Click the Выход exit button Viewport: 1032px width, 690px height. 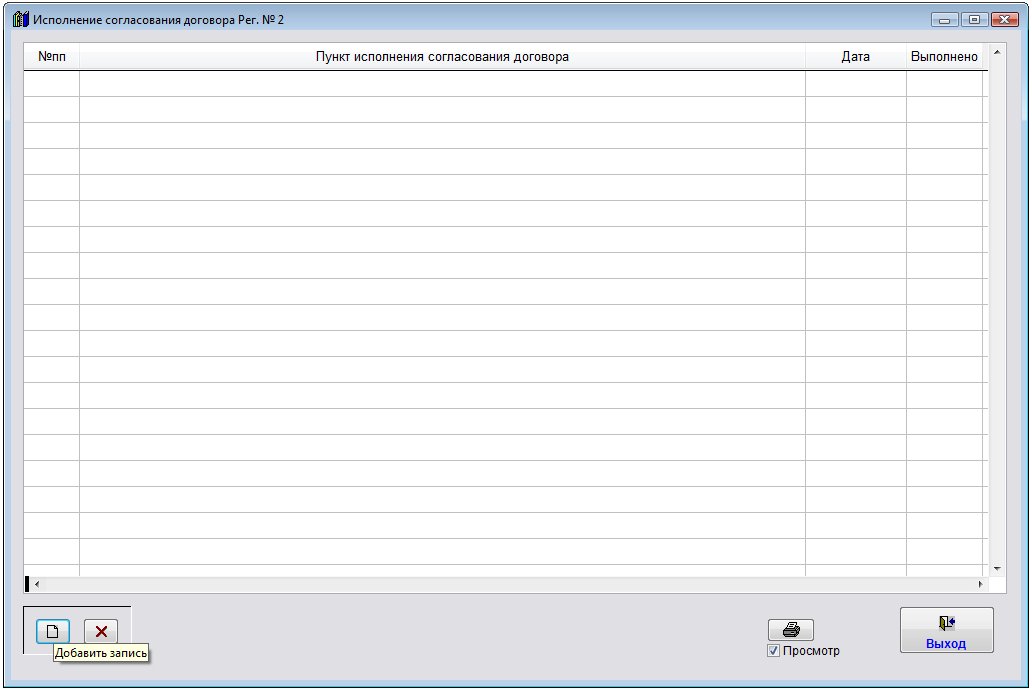pyautogui.click(x=946, y=630)
